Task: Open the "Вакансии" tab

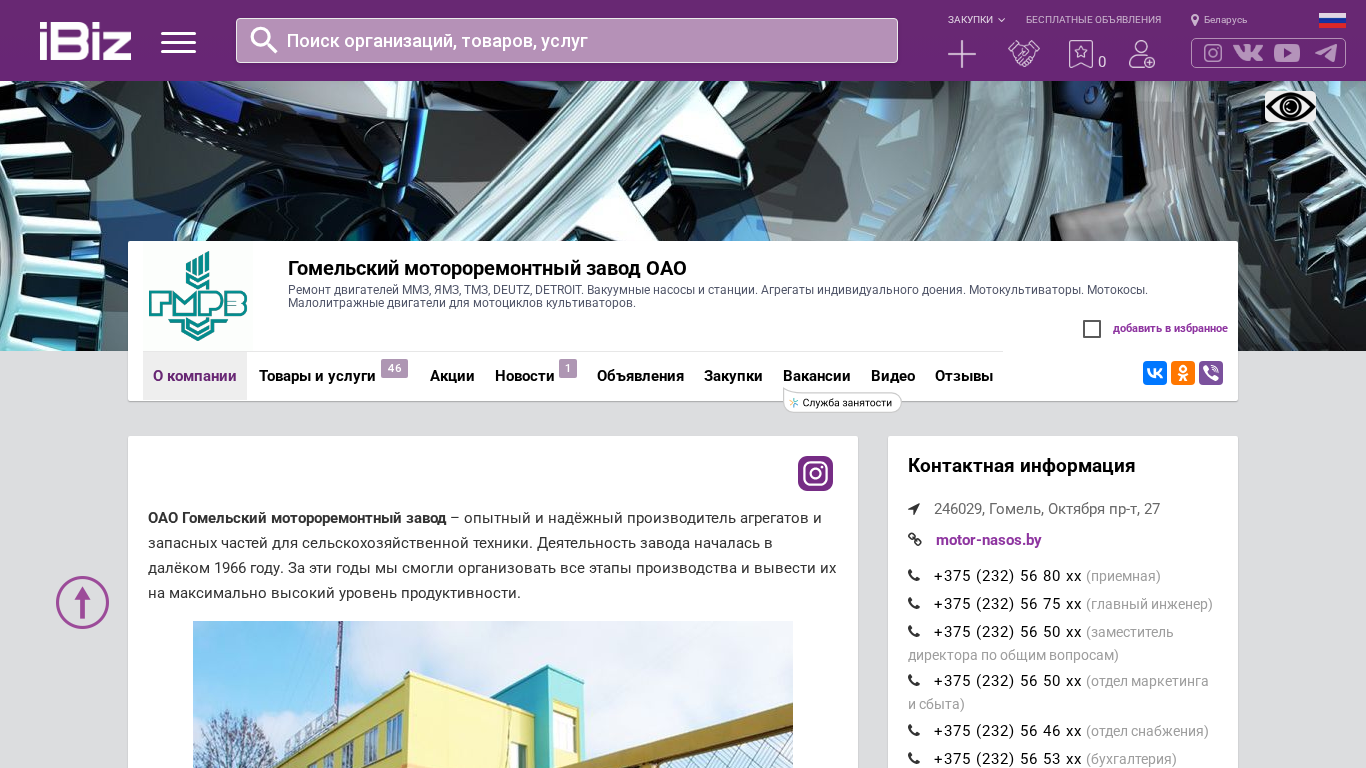Action: [x=816, y=376]
